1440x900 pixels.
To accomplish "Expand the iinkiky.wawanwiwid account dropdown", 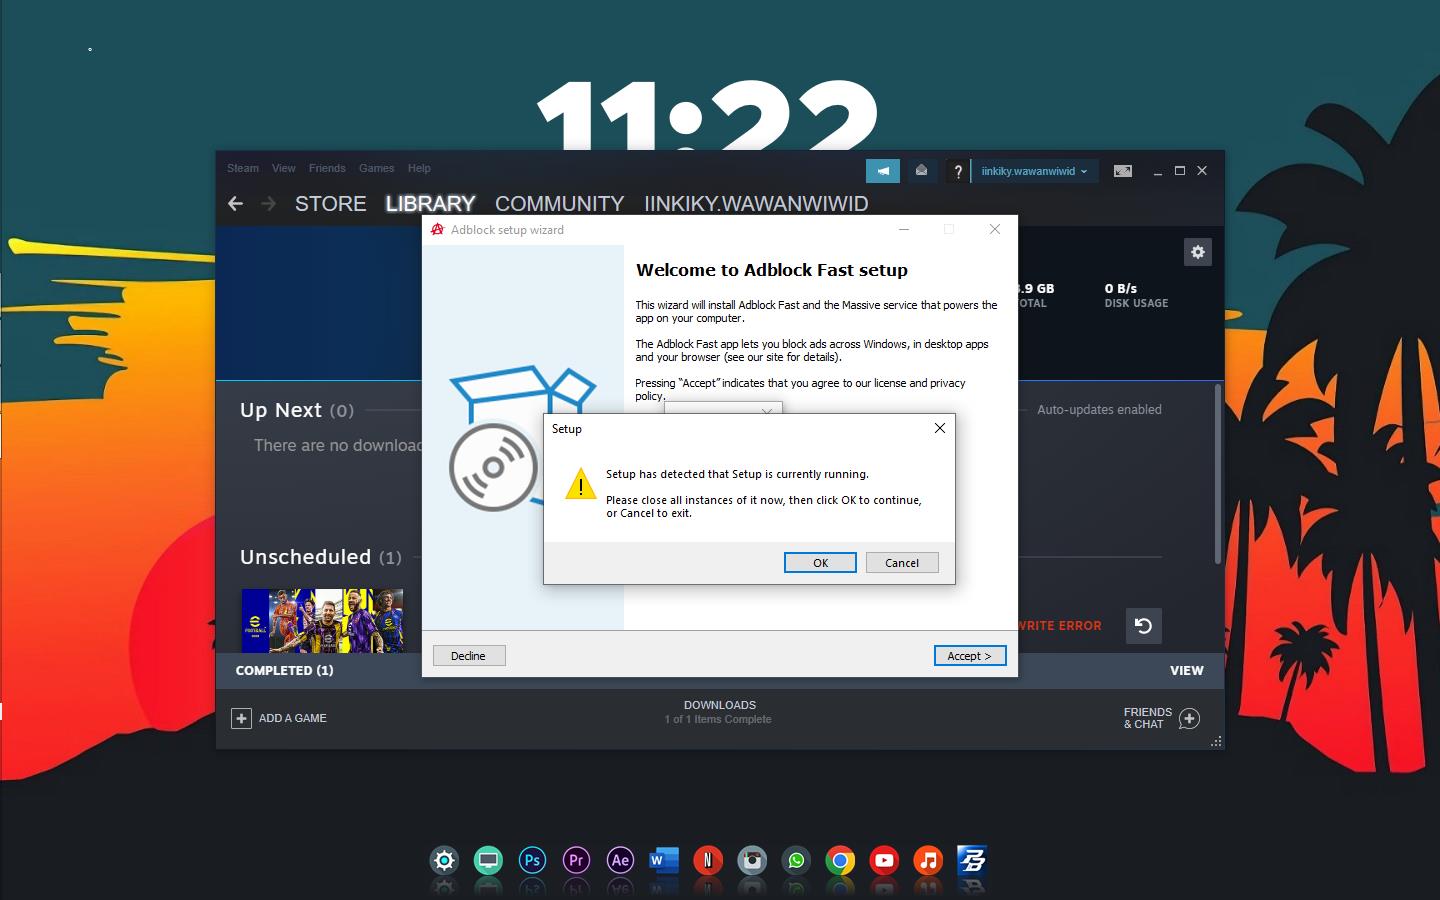I will point(1033,171).
